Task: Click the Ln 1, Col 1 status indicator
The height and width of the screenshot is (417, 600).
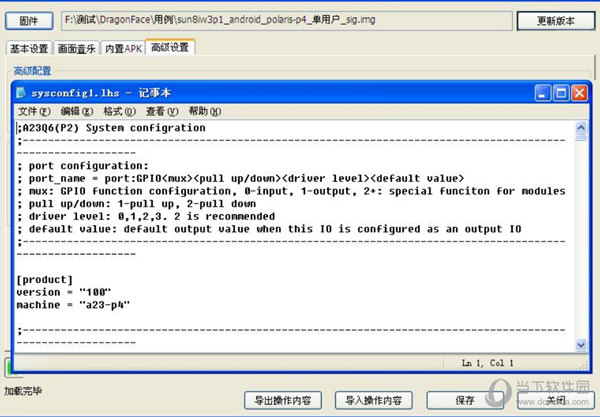Action: tap(488, 363)
